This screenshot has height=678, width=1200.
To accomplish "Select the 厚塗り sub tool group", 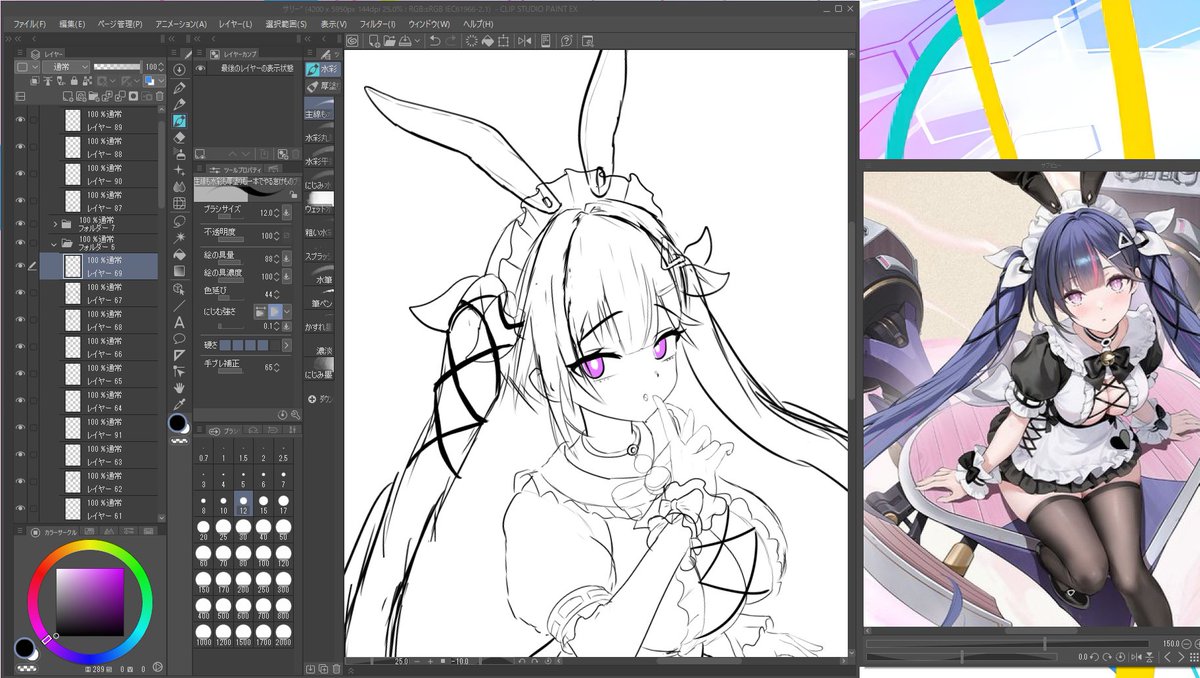I will [x=323, y=86].
